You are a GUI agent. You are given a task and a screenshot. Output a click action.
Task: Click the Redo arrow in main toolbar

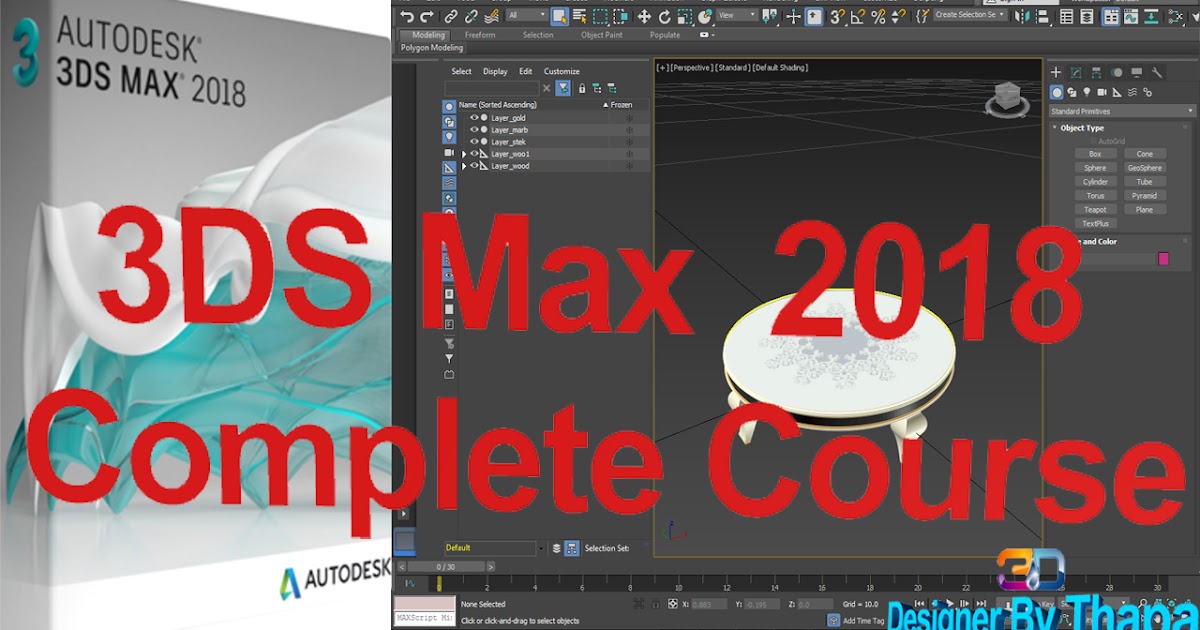click(x=427, y=16)
